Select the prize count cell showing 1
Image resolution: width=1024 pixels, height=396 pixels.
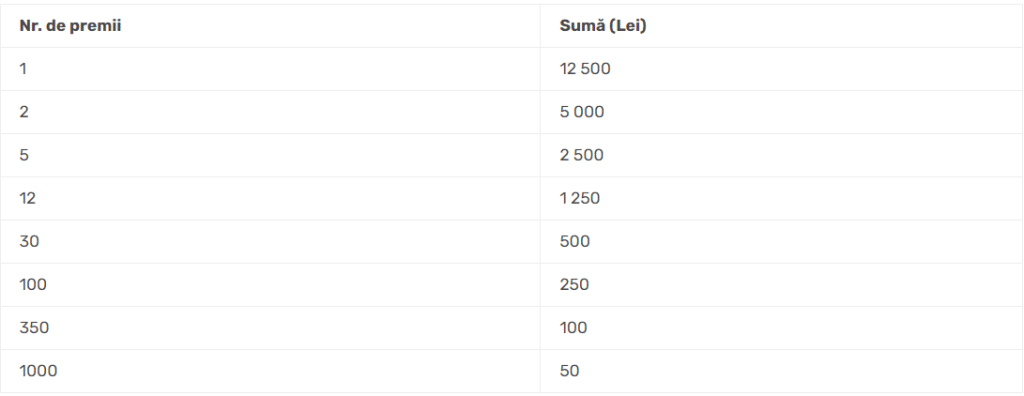[x=270, y=69]
